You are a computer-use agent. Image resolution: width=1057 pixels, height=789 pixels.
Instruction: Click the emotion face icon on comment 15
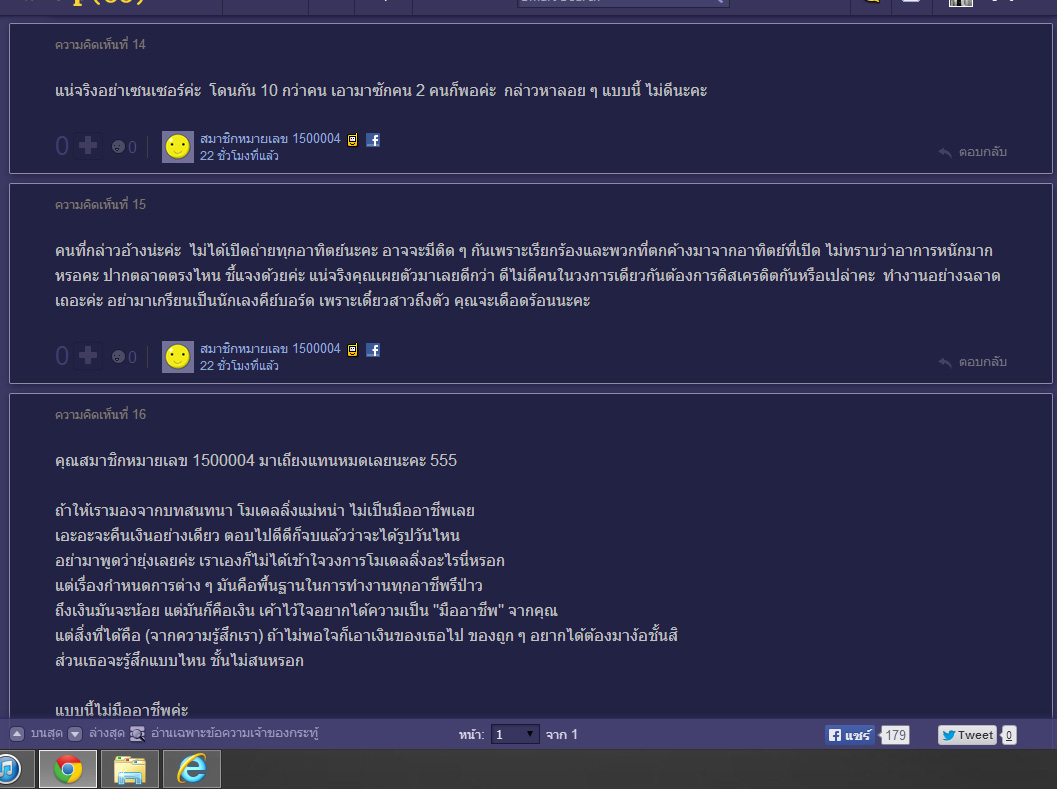point(118,356)
